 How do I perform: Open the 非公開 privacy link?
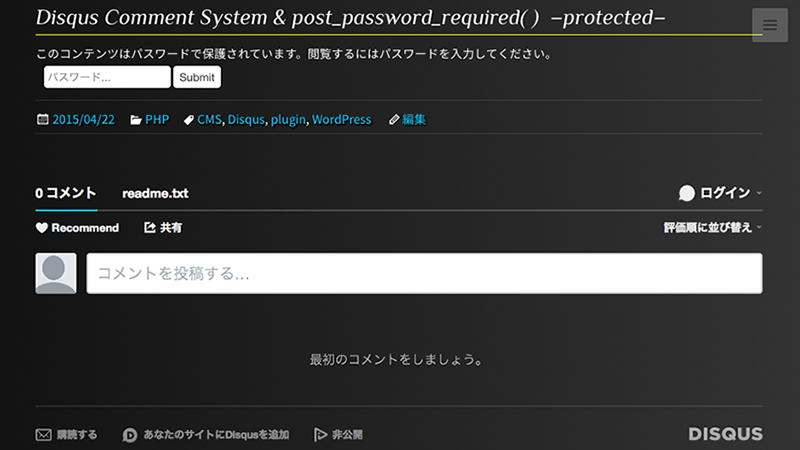pos(347,435)
